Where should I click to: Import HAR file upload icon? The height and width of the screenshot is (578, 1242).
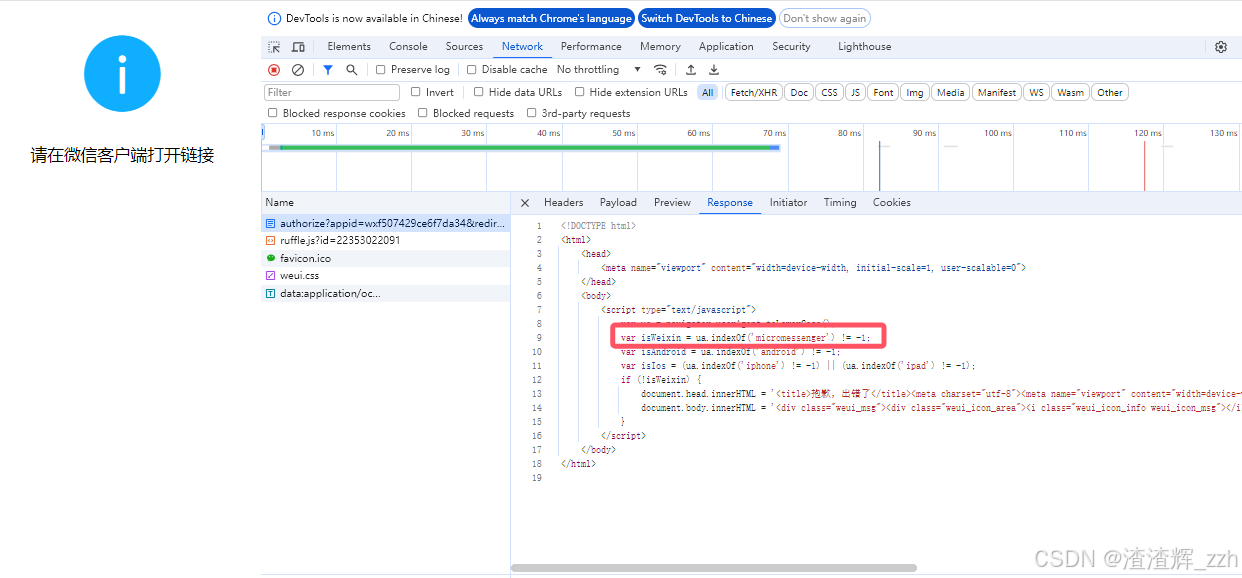[691, 70]
